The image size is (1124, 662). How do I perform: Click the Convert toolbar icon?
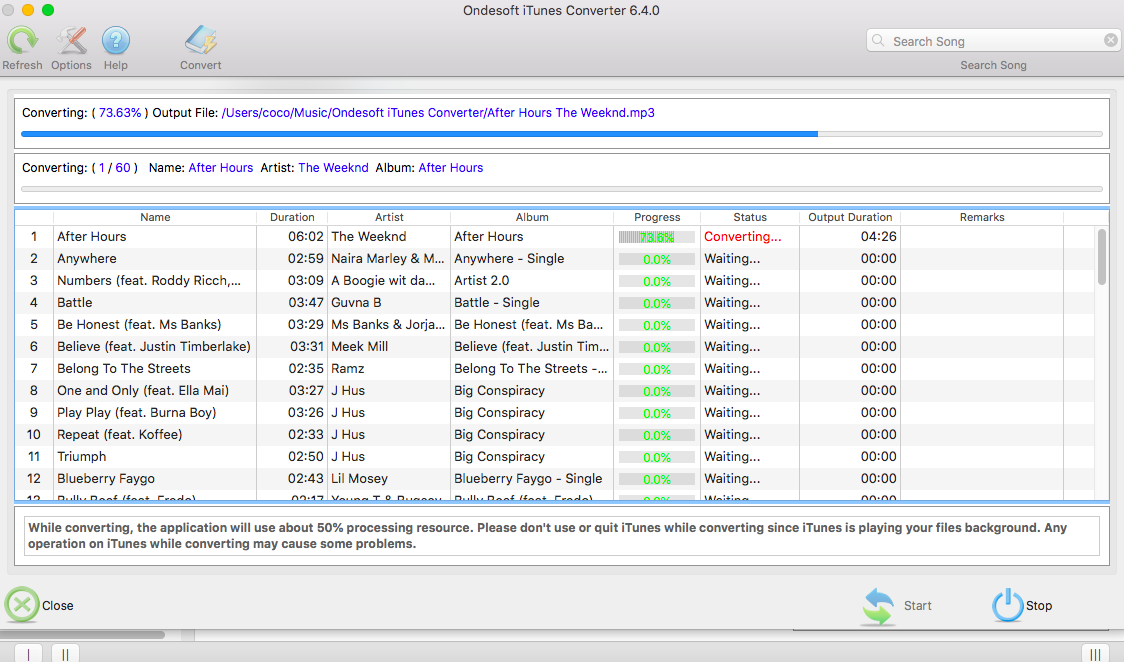click(201, 41)
